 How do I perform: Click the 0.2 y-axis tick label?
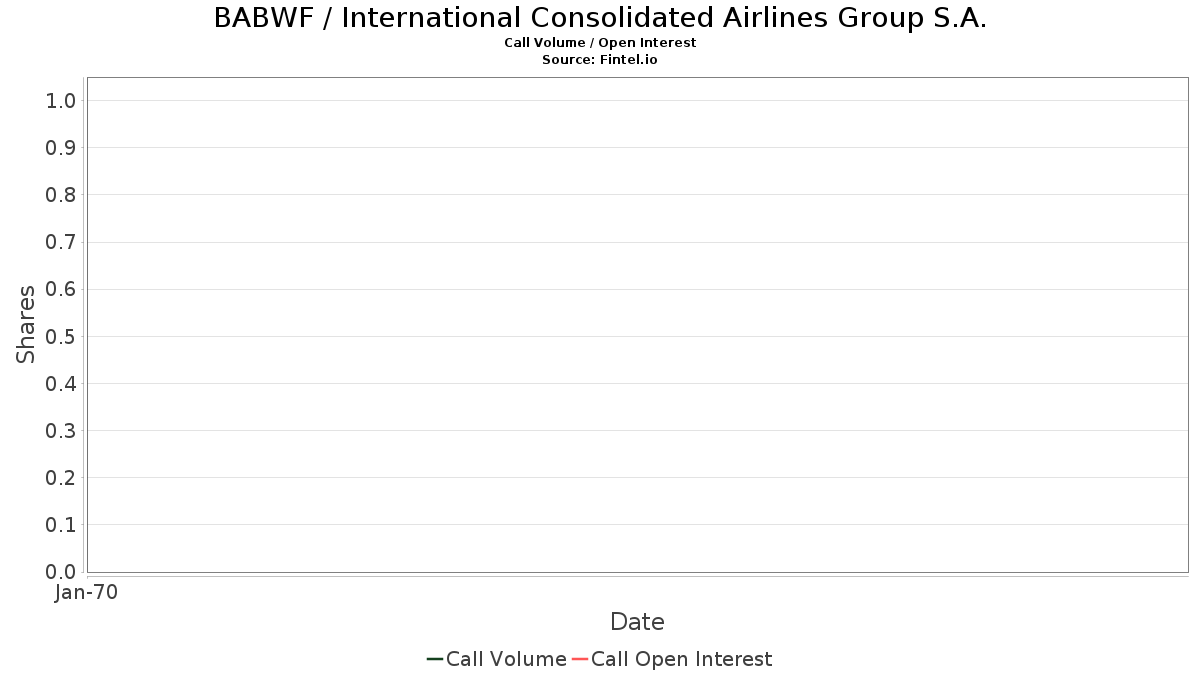[x=61, y=478]
